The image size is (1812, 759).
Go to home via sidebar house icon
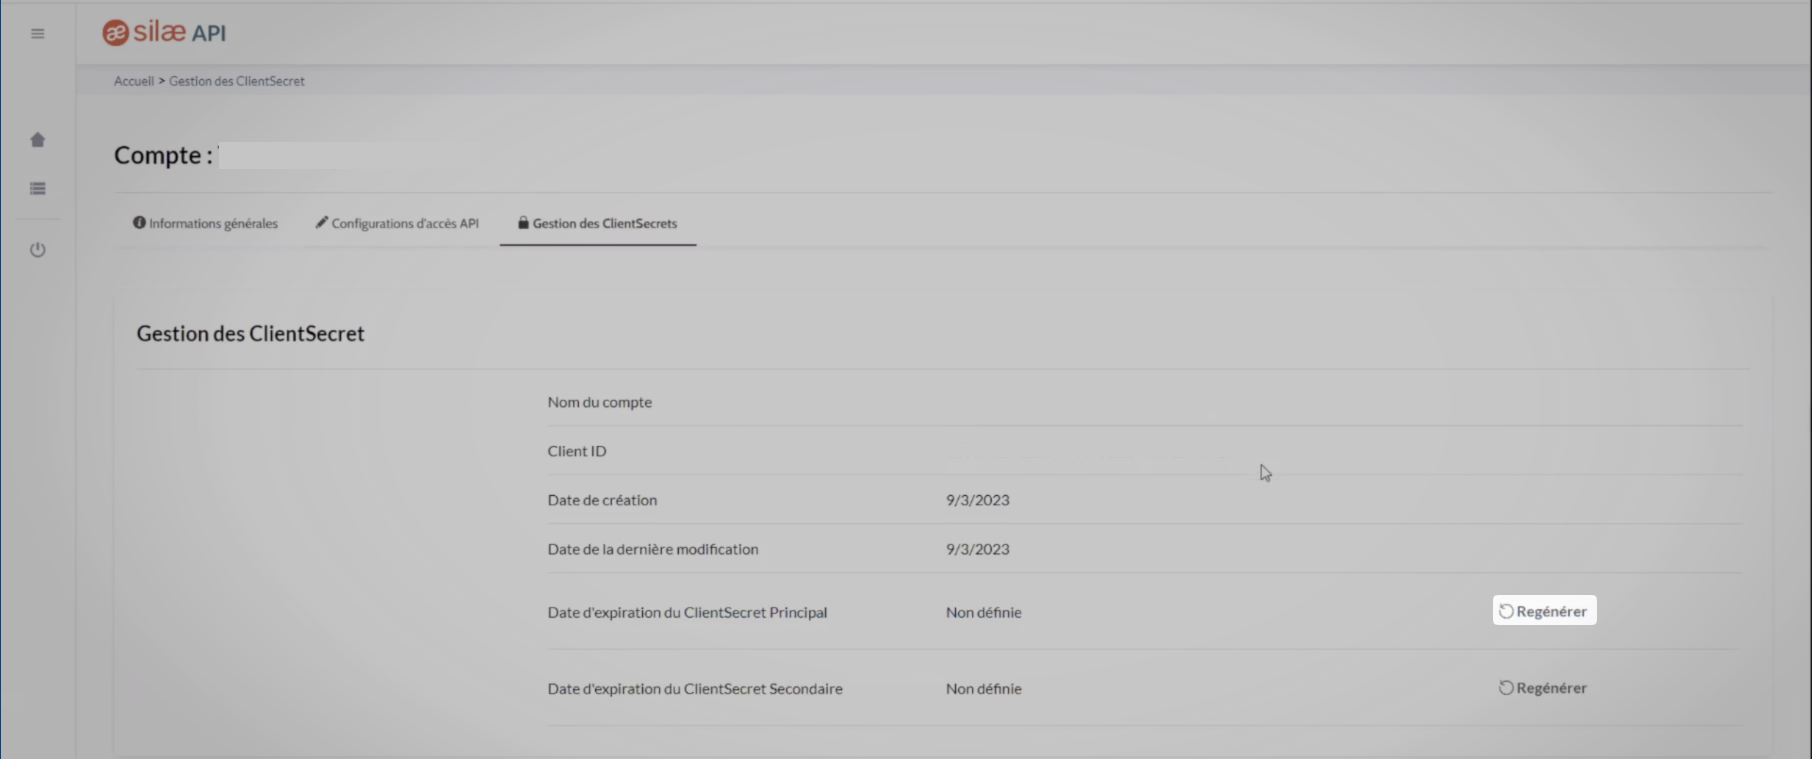pos(38,140)
